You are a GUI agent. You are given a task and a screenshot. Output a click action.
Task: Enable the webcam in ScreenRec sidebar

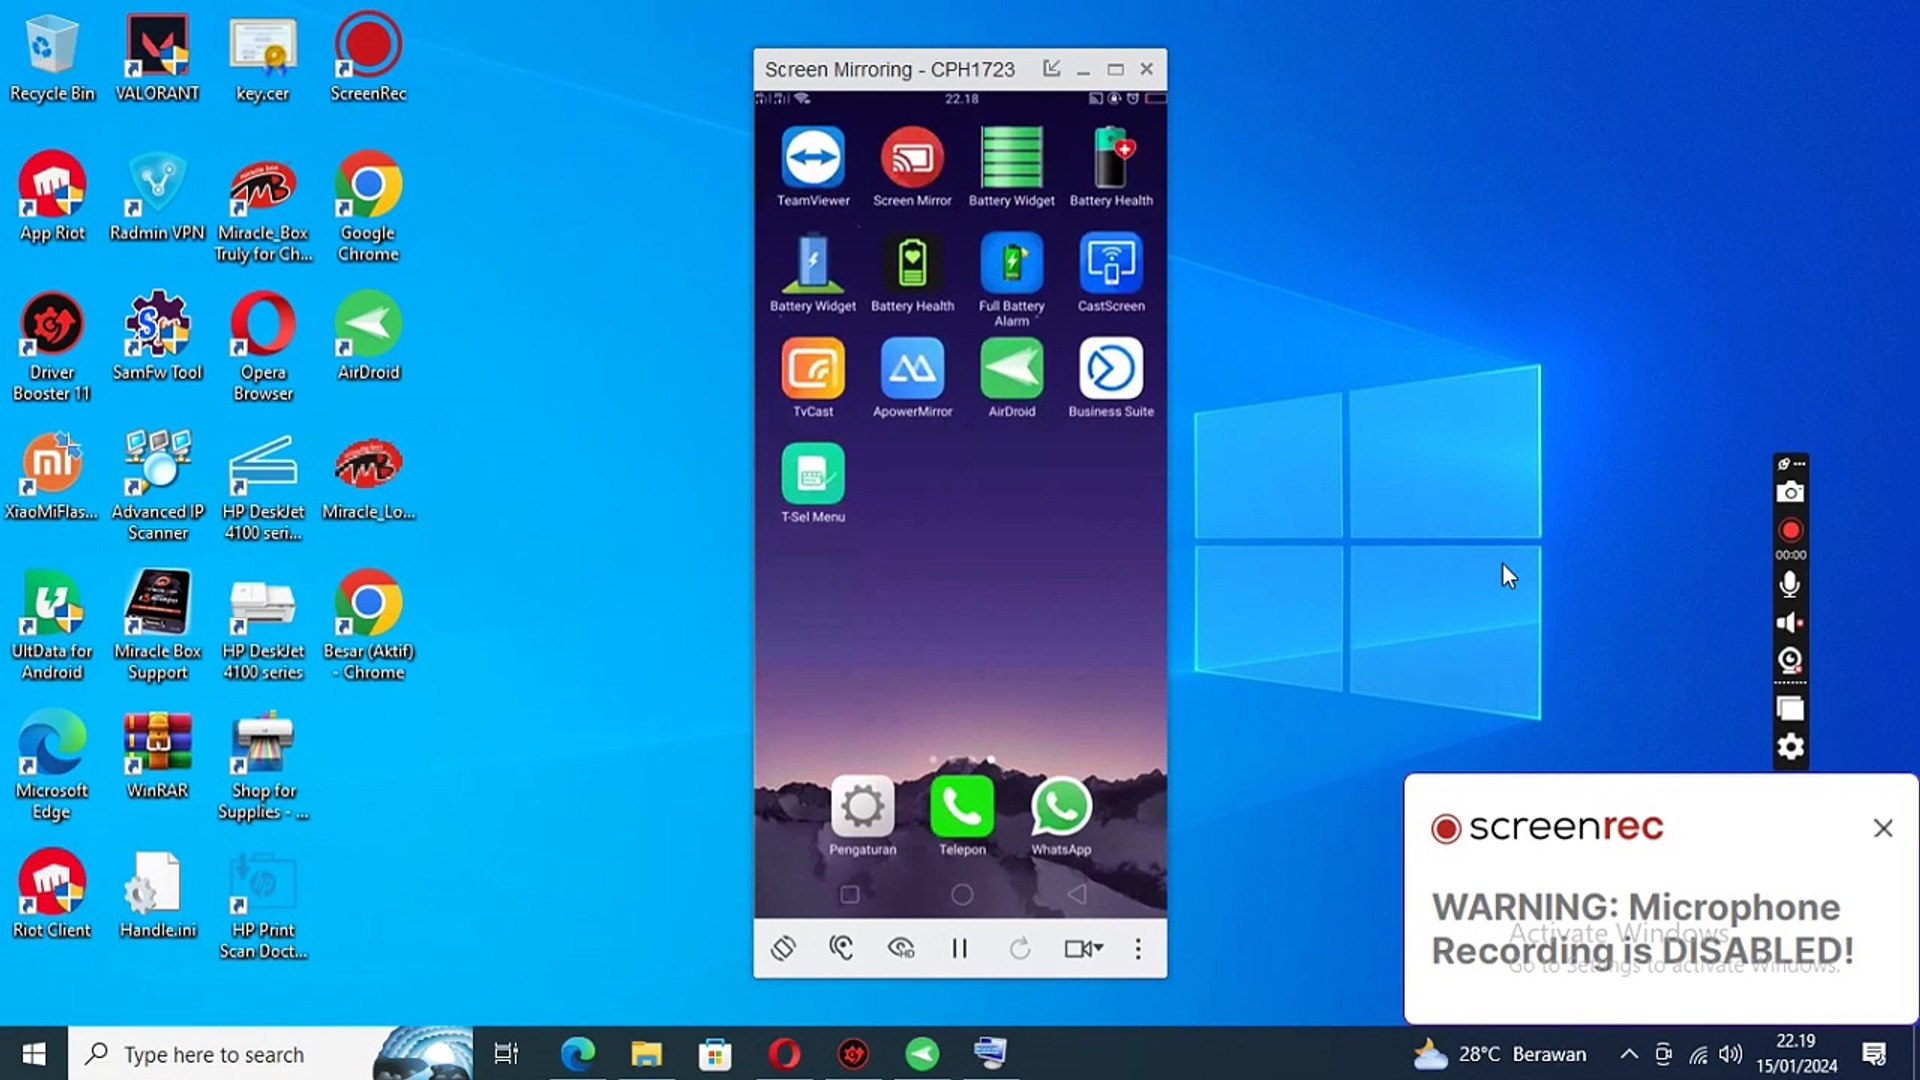(1789, 661)
